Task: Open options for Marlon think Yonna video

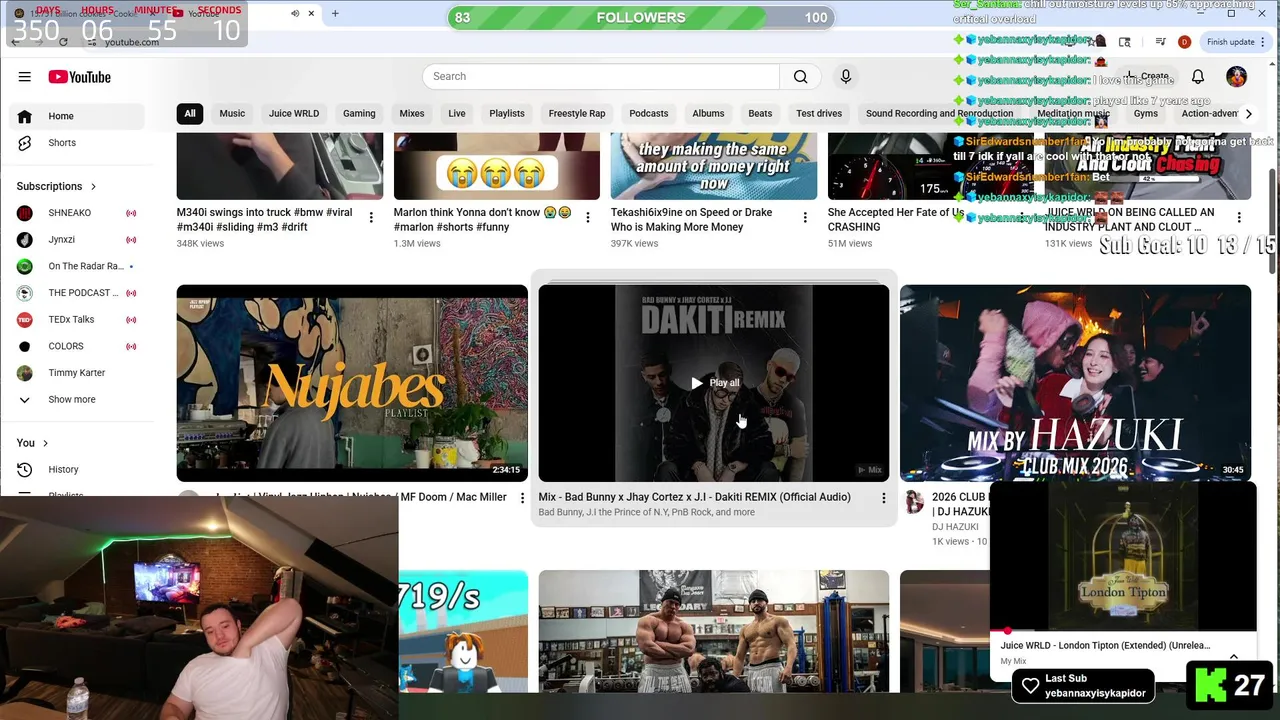Action: click(x=588, y=217)
